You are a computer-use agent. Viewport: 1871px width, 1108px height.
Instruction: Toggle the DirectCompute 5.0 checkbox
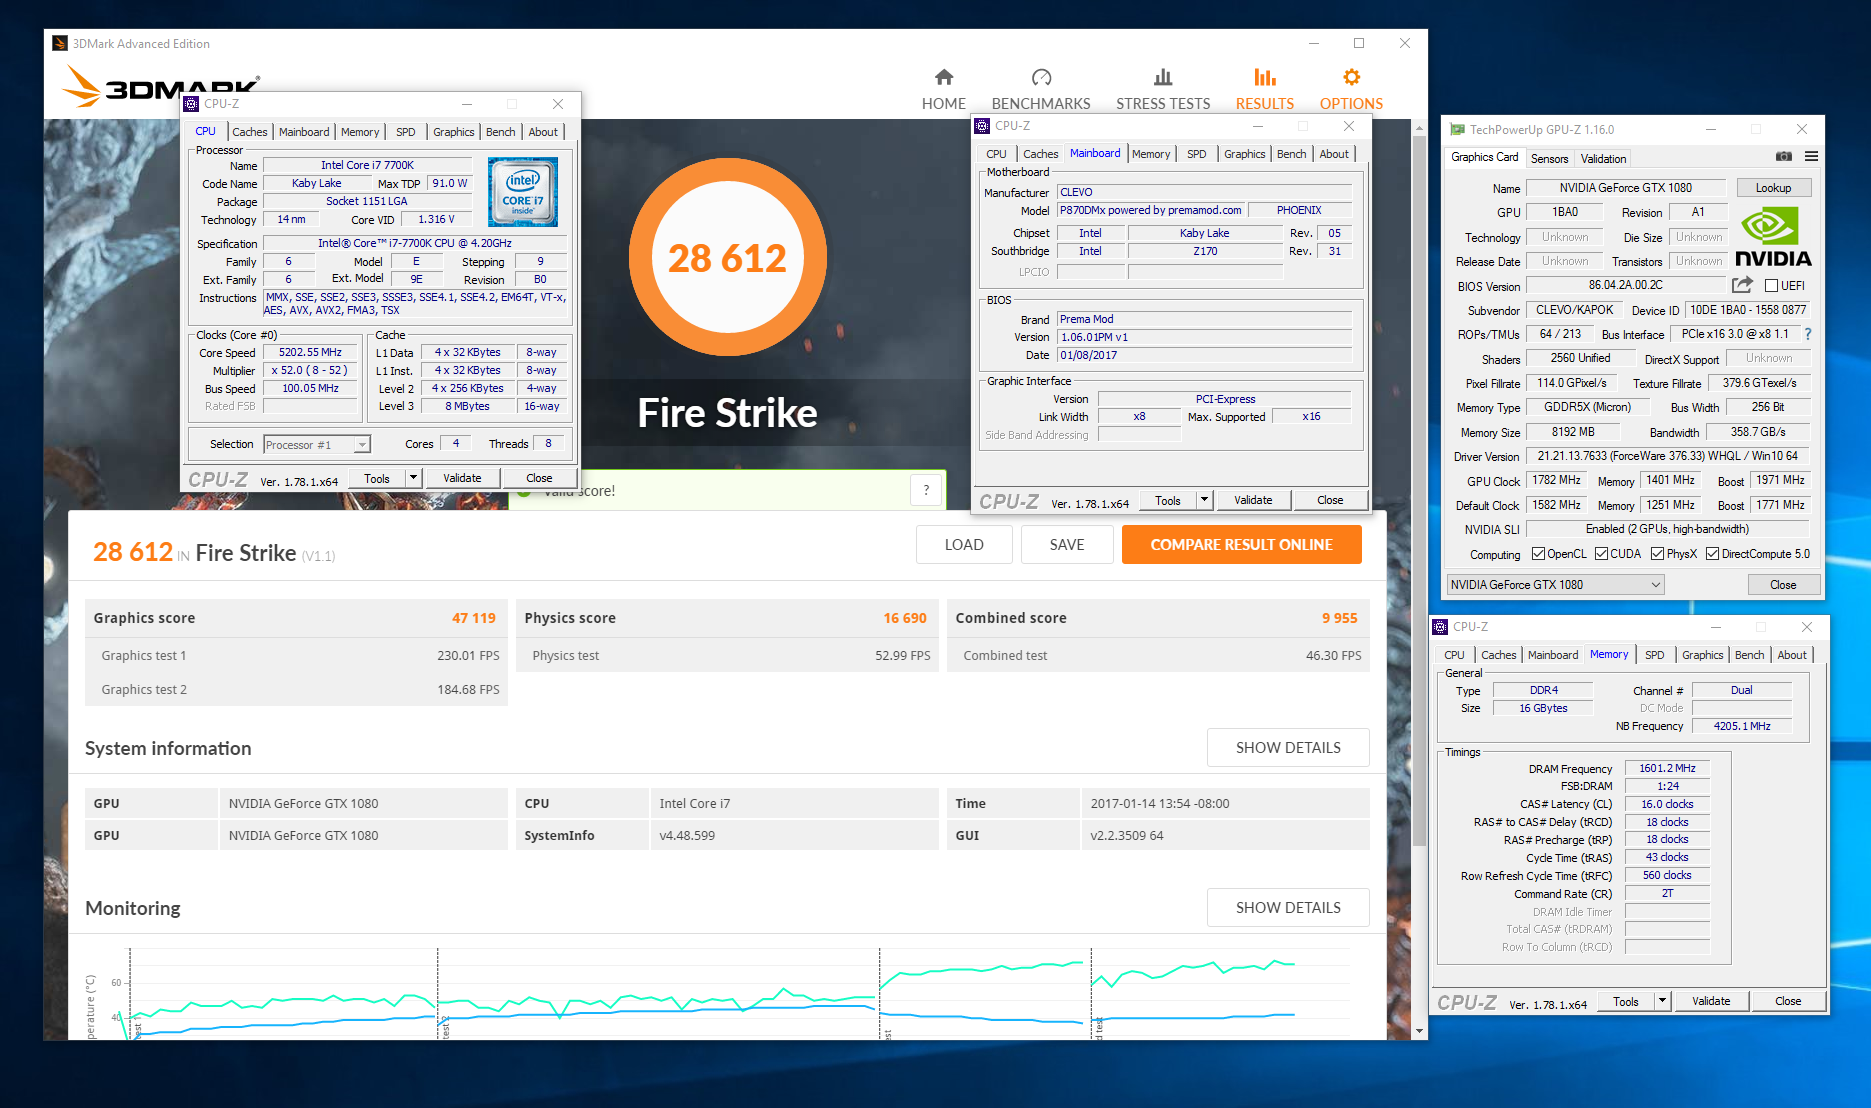pyautogui.click(x=1712, y=554)
